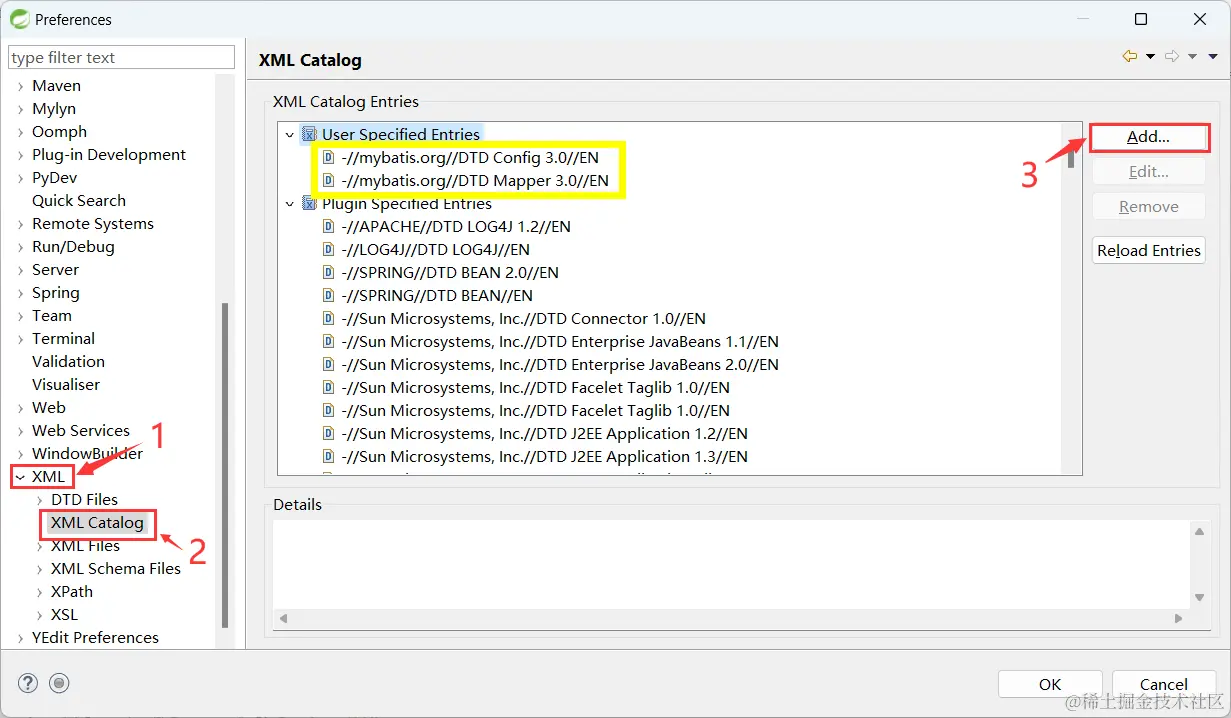The width and height of the screenshot is (1231, 718).
Task: Click icon beside SPRING//DTD BEAN//EN
Action: [x=328, y=296]
